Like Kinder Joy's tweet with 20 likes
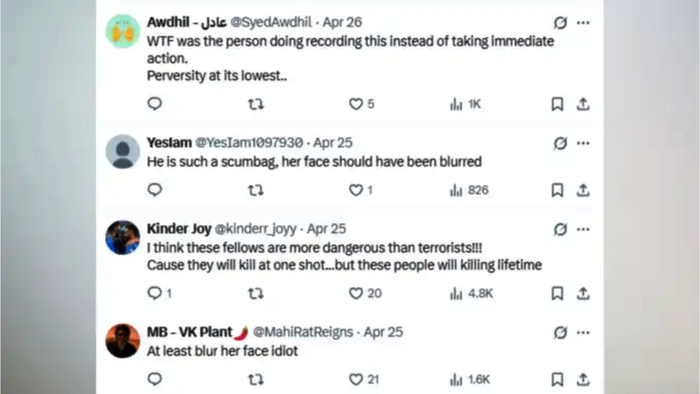 (x=365, y=293)
